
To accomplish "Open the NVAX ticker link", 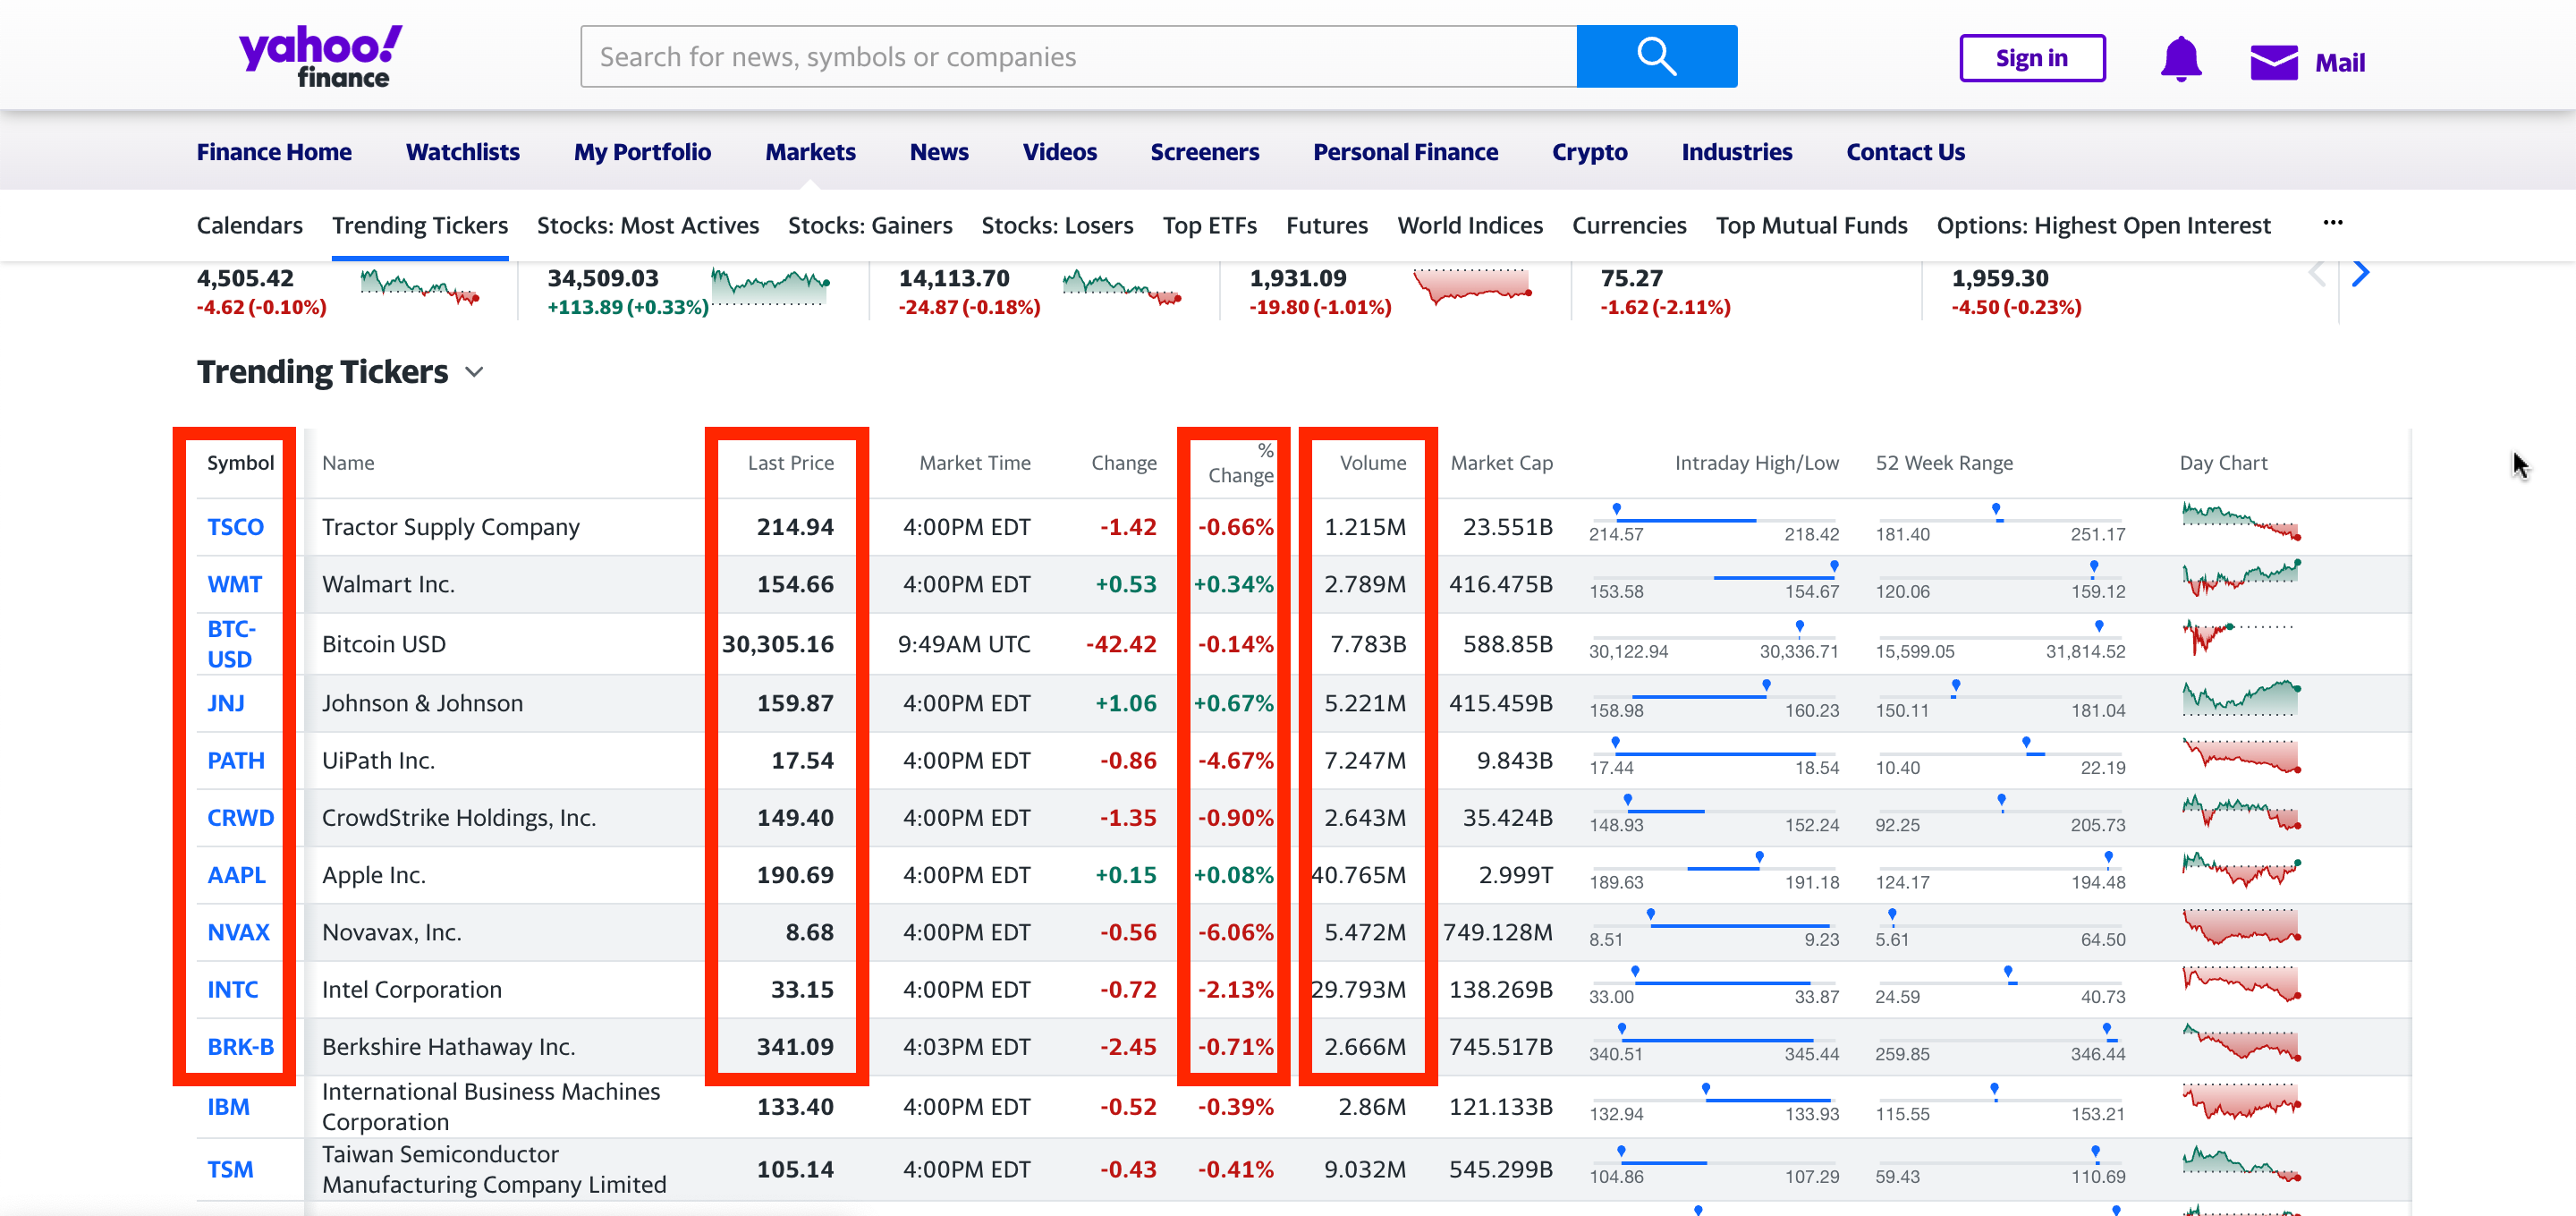I will 238,932.
